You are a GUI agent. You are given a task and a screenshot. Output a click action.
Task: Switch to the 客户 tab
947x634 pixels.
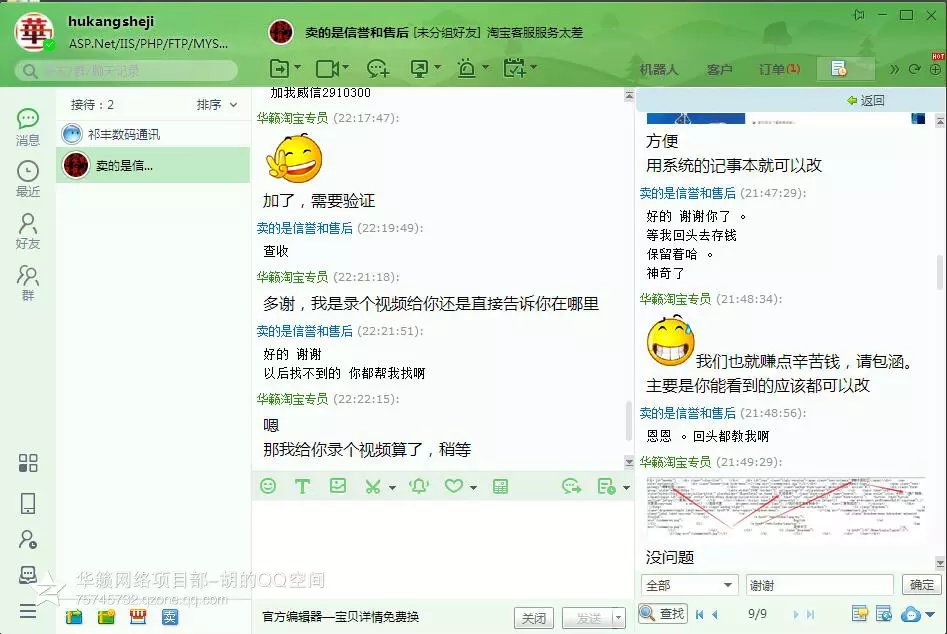[x=719, y=69]
